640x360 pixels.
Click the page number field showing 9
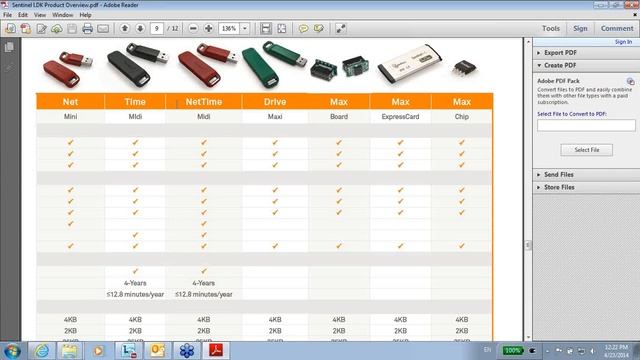click(x=157, y=29)
